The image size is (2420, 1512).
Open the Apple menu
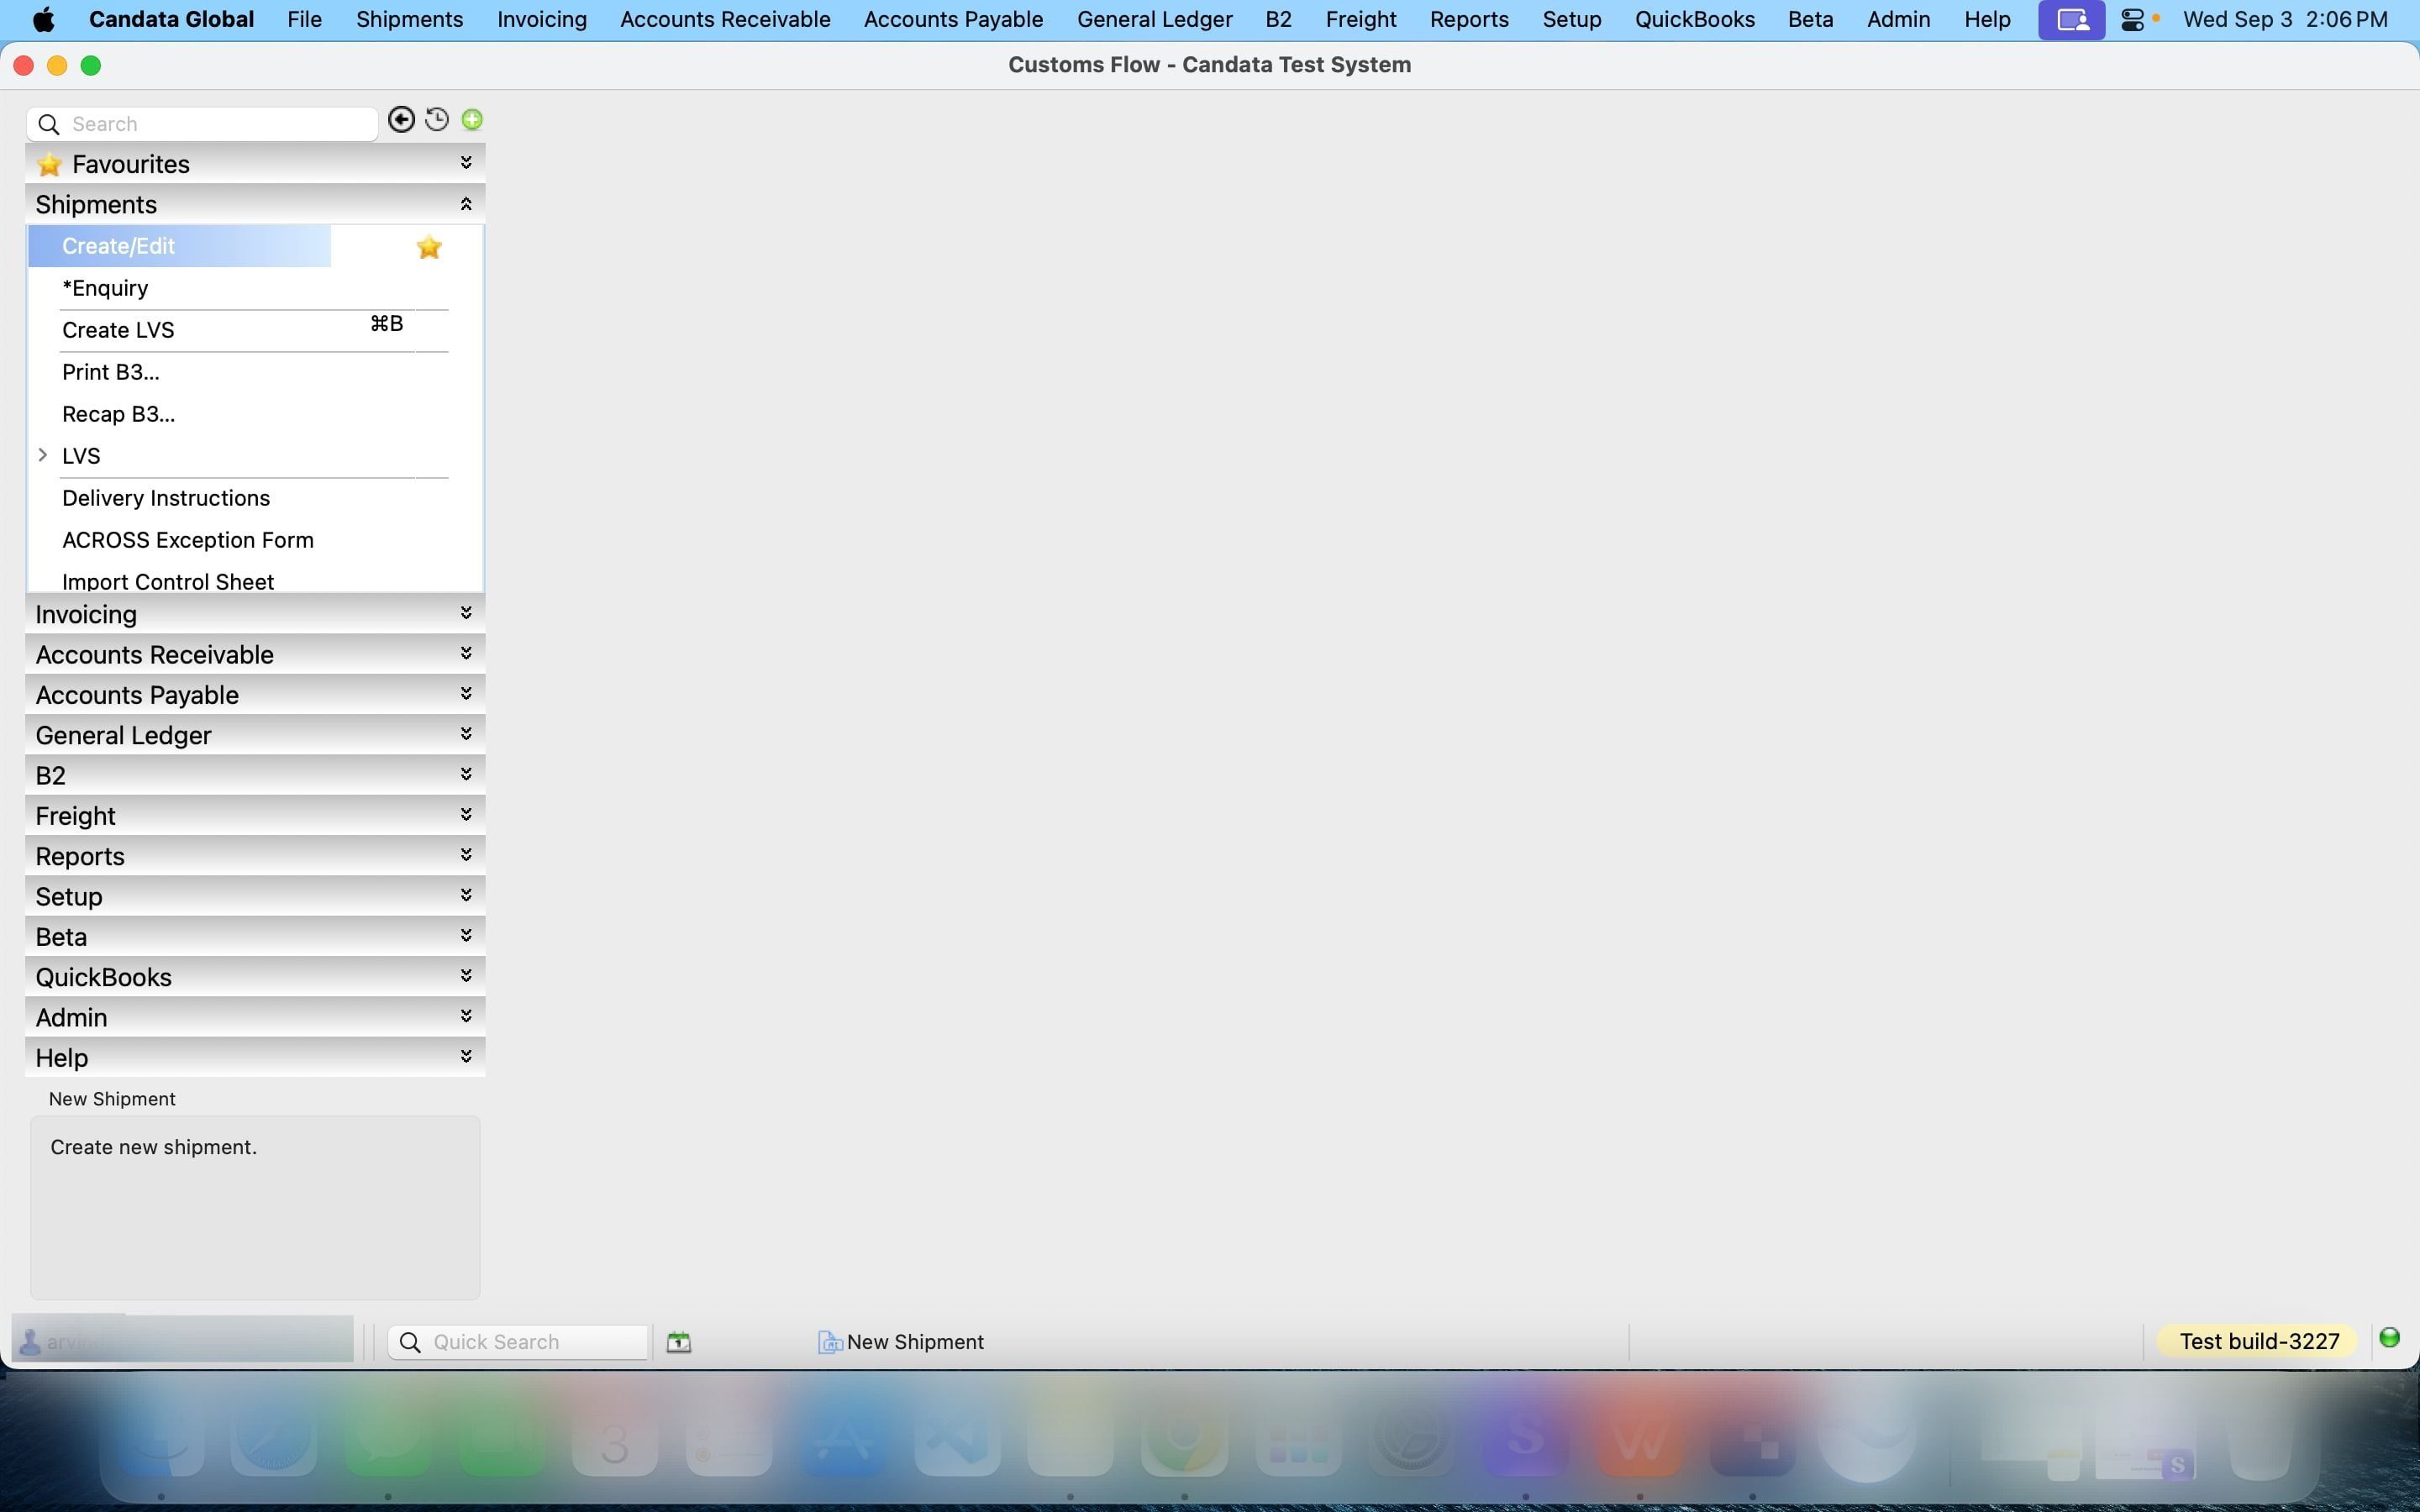(x=43, y=19)
